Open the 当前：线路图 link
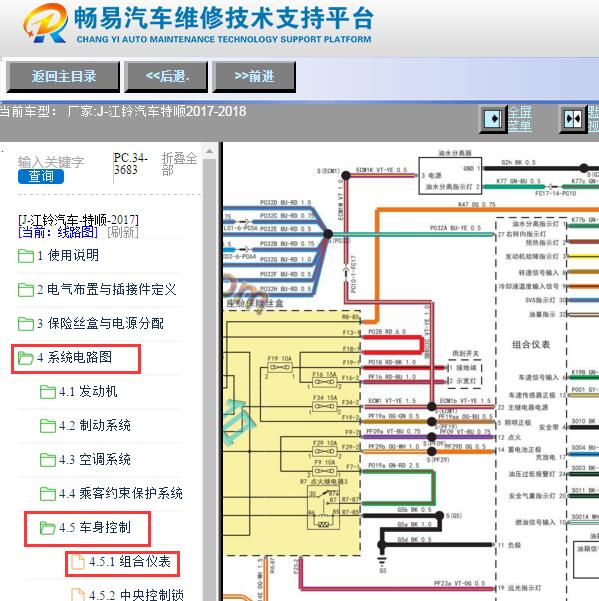The width and height of the screenshot is (599, 601). pos(58,232)
